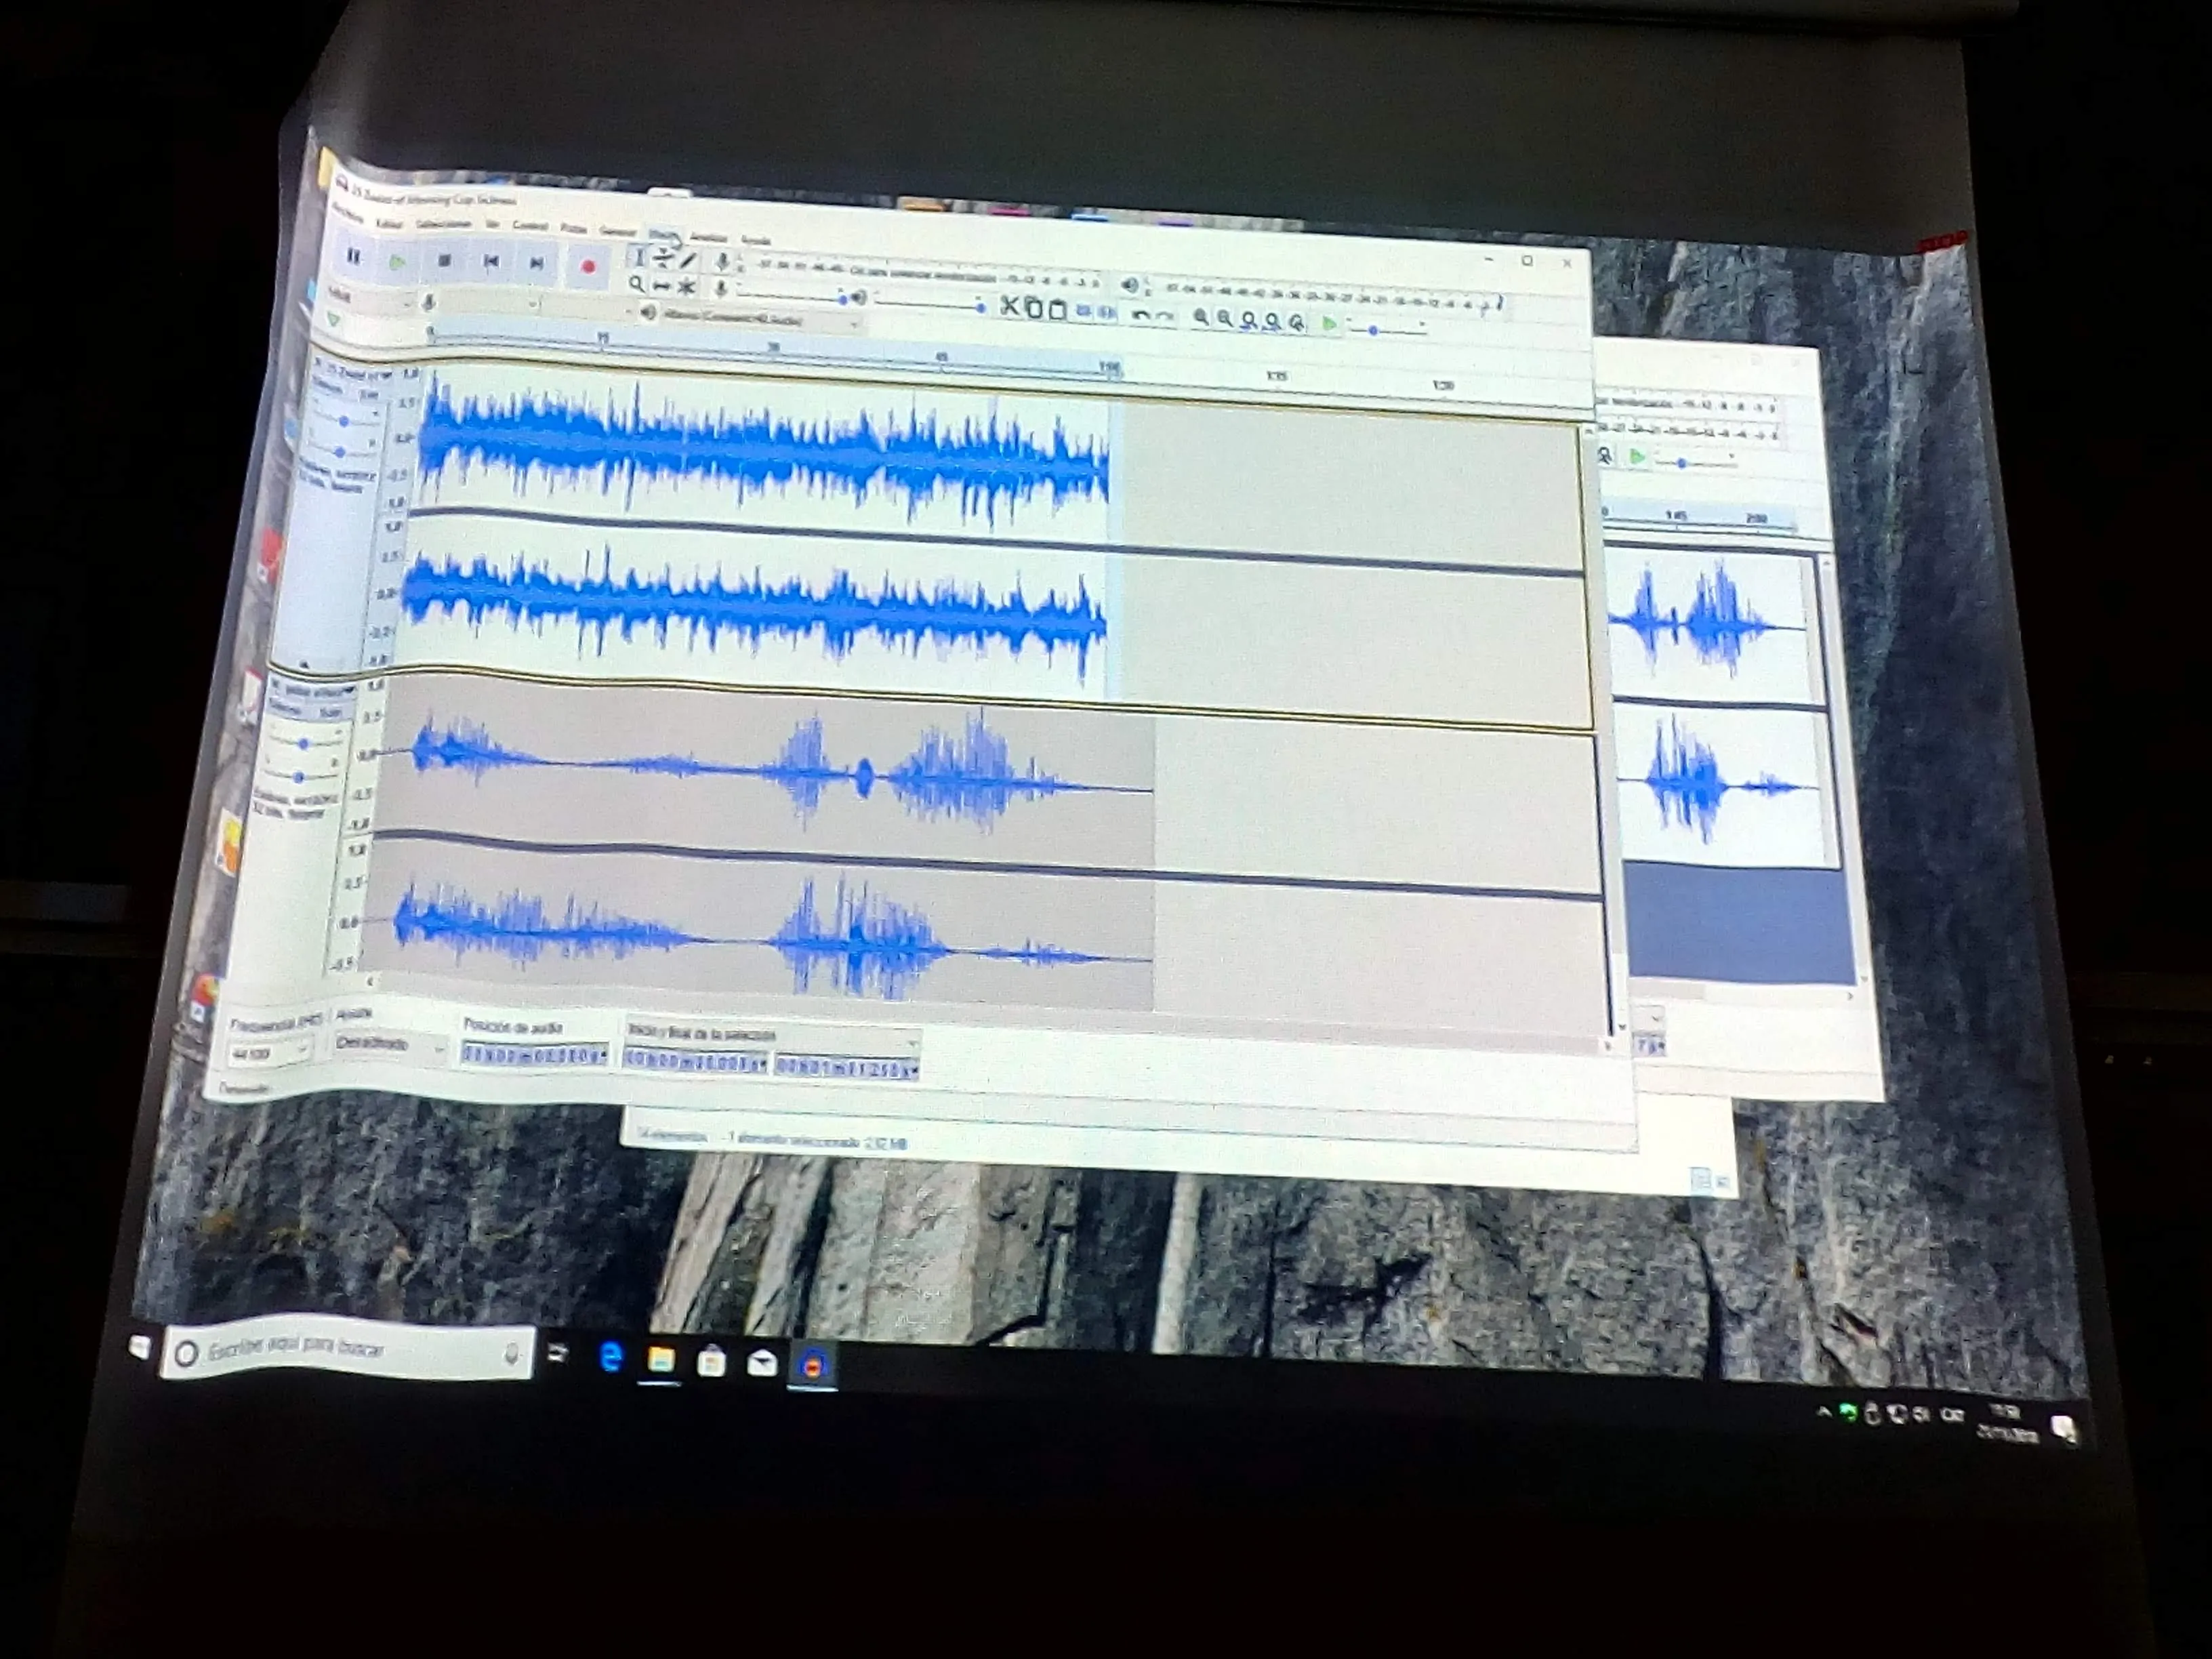2212x1659 pixels.
Task: Start recording with the red Record button
Action: (588, 267)
